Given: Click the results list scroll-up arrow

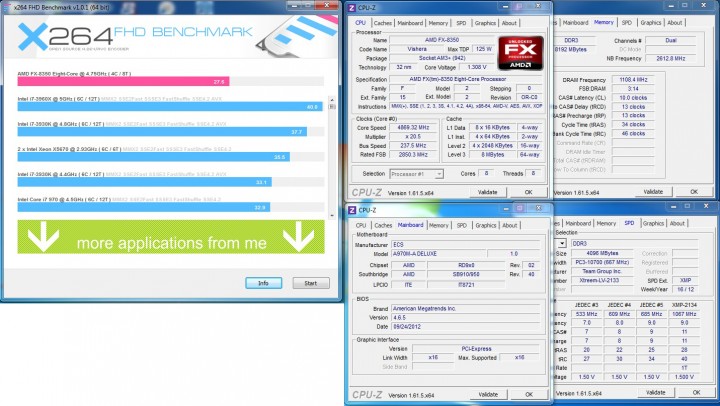Looking at the screenshot, I should coord(332,99).
